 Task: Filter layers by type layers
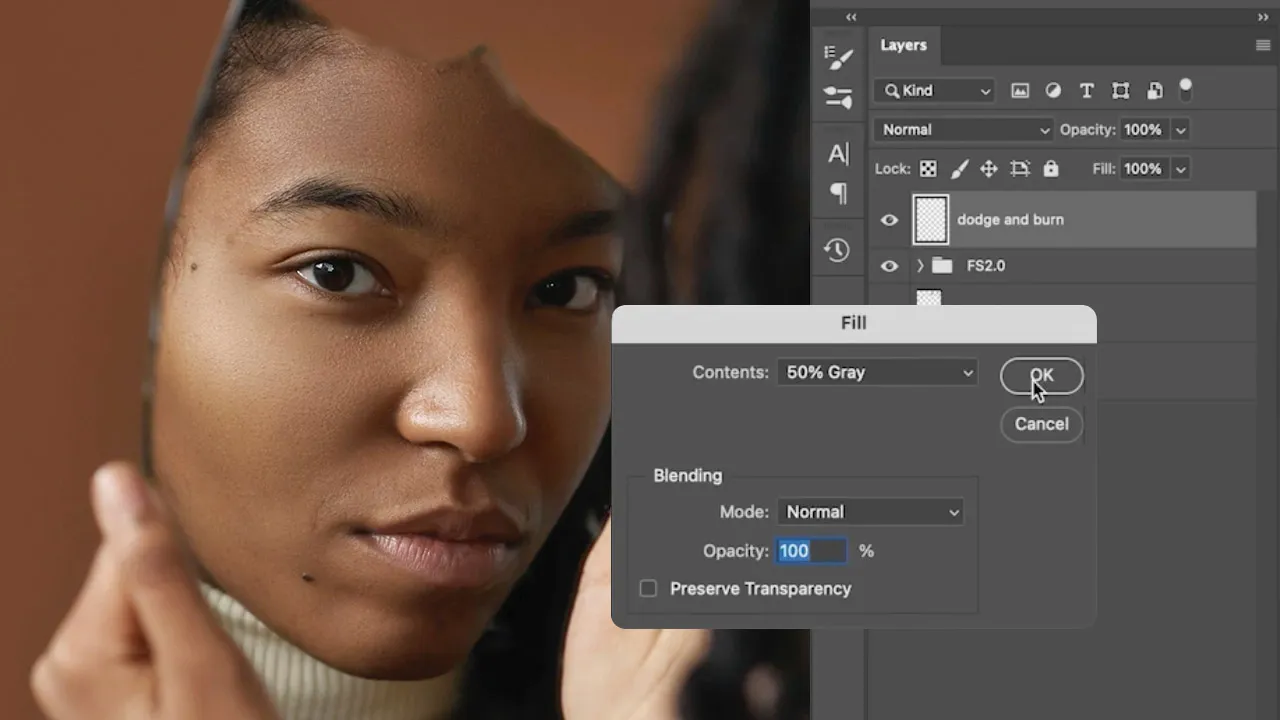pos(1087,91)
